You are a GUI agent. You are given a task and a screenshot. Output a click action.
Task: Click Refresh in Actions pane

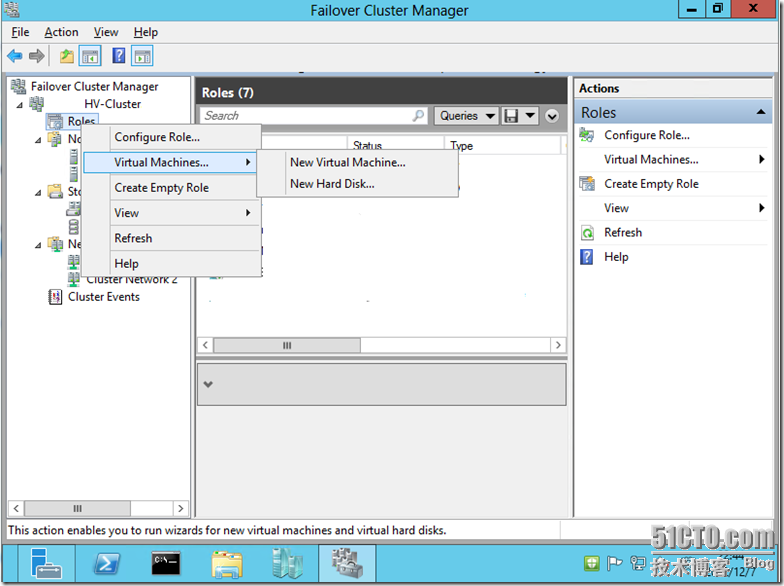click(x=622, y=232)
